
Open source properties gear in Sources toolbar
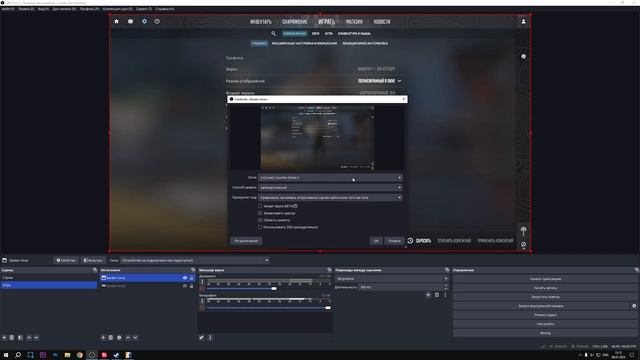tap(119, 338)
